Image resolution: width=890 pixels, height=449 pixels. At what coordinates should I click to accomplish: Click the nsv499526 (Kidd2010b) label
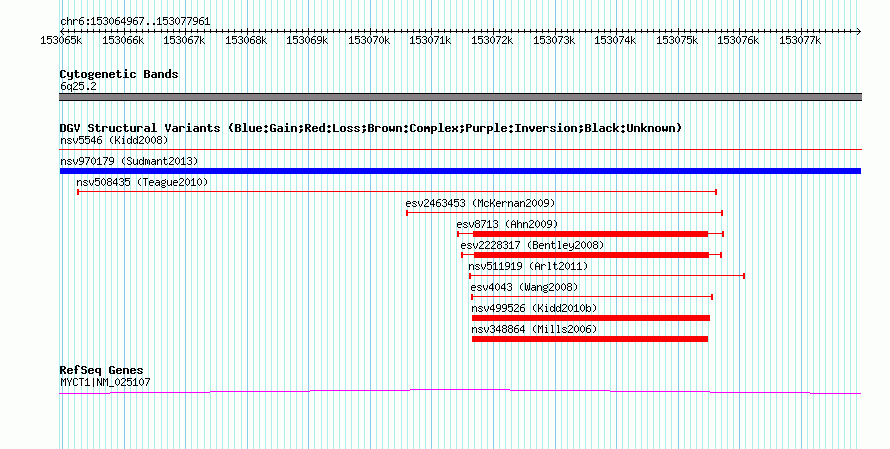pyautogui.click(x=535, y=308)
